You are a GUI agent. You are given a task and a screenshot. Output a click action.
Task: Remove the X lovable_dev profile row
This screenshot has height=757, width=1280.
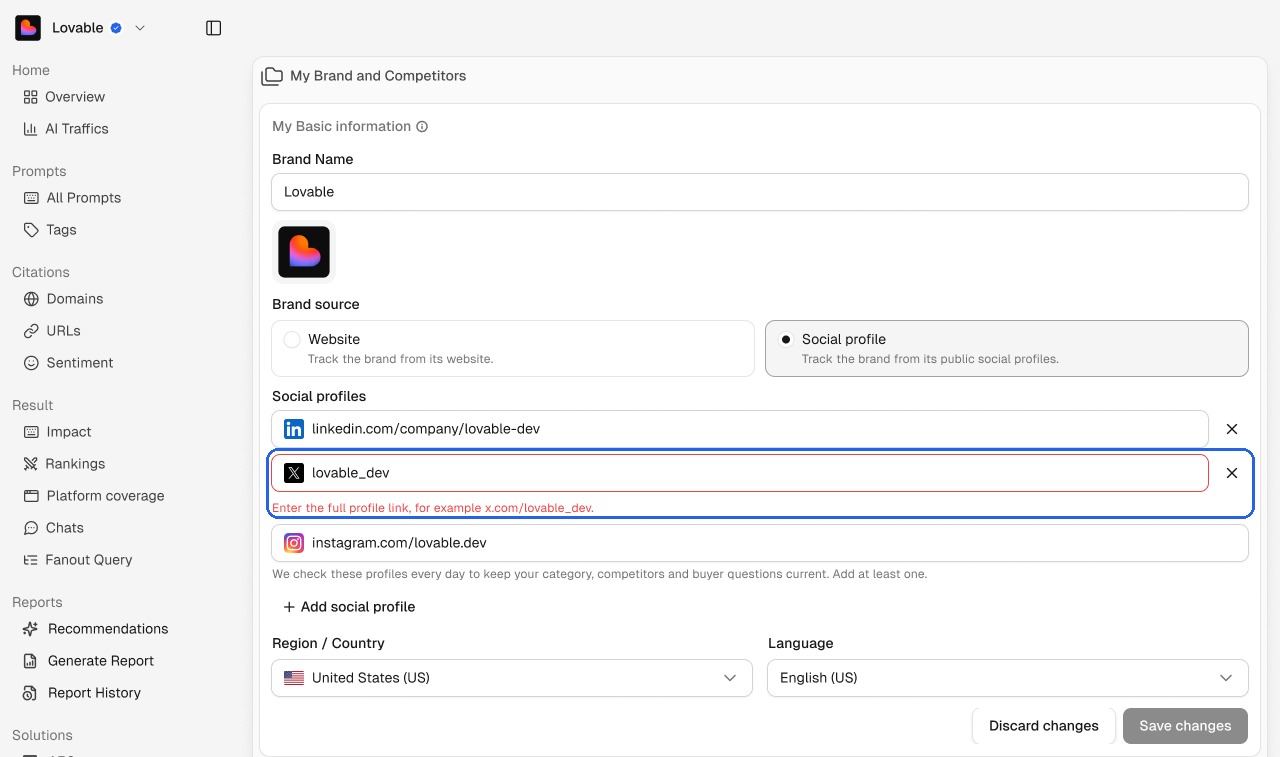click(x=1232, y=473)
